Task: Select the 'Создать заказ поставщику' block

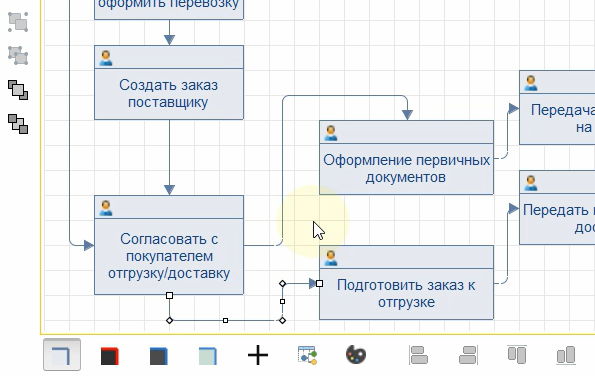Action: click(169, 83)
